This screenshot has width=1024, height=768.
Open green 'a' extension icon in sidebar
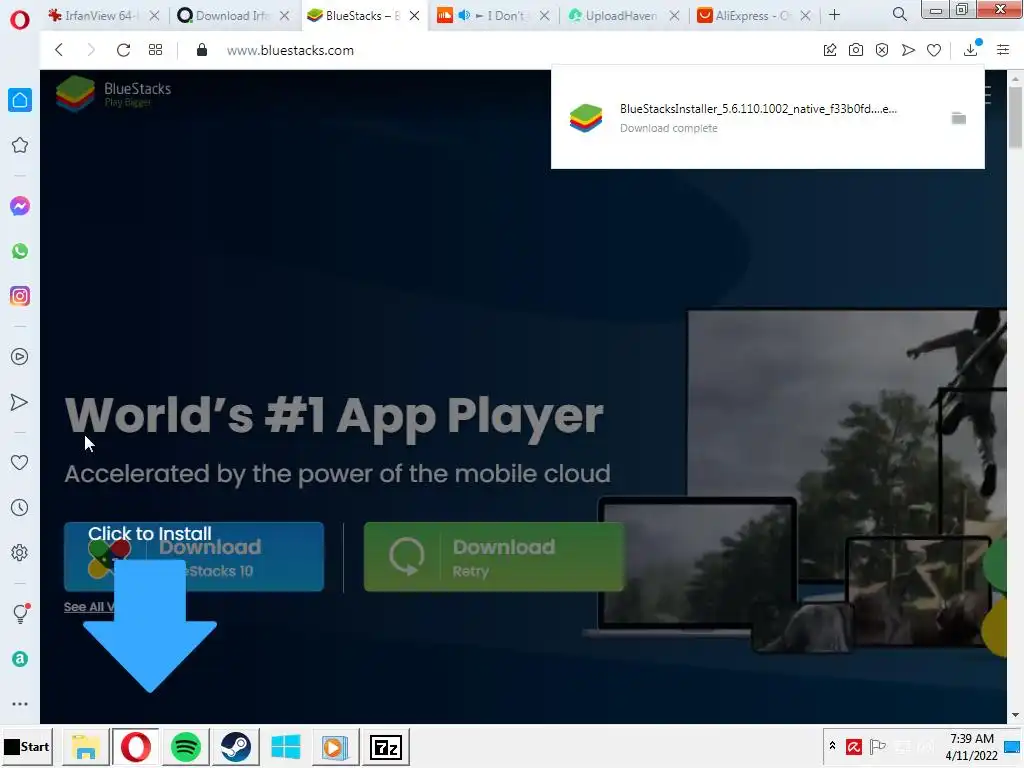point(20,659)
